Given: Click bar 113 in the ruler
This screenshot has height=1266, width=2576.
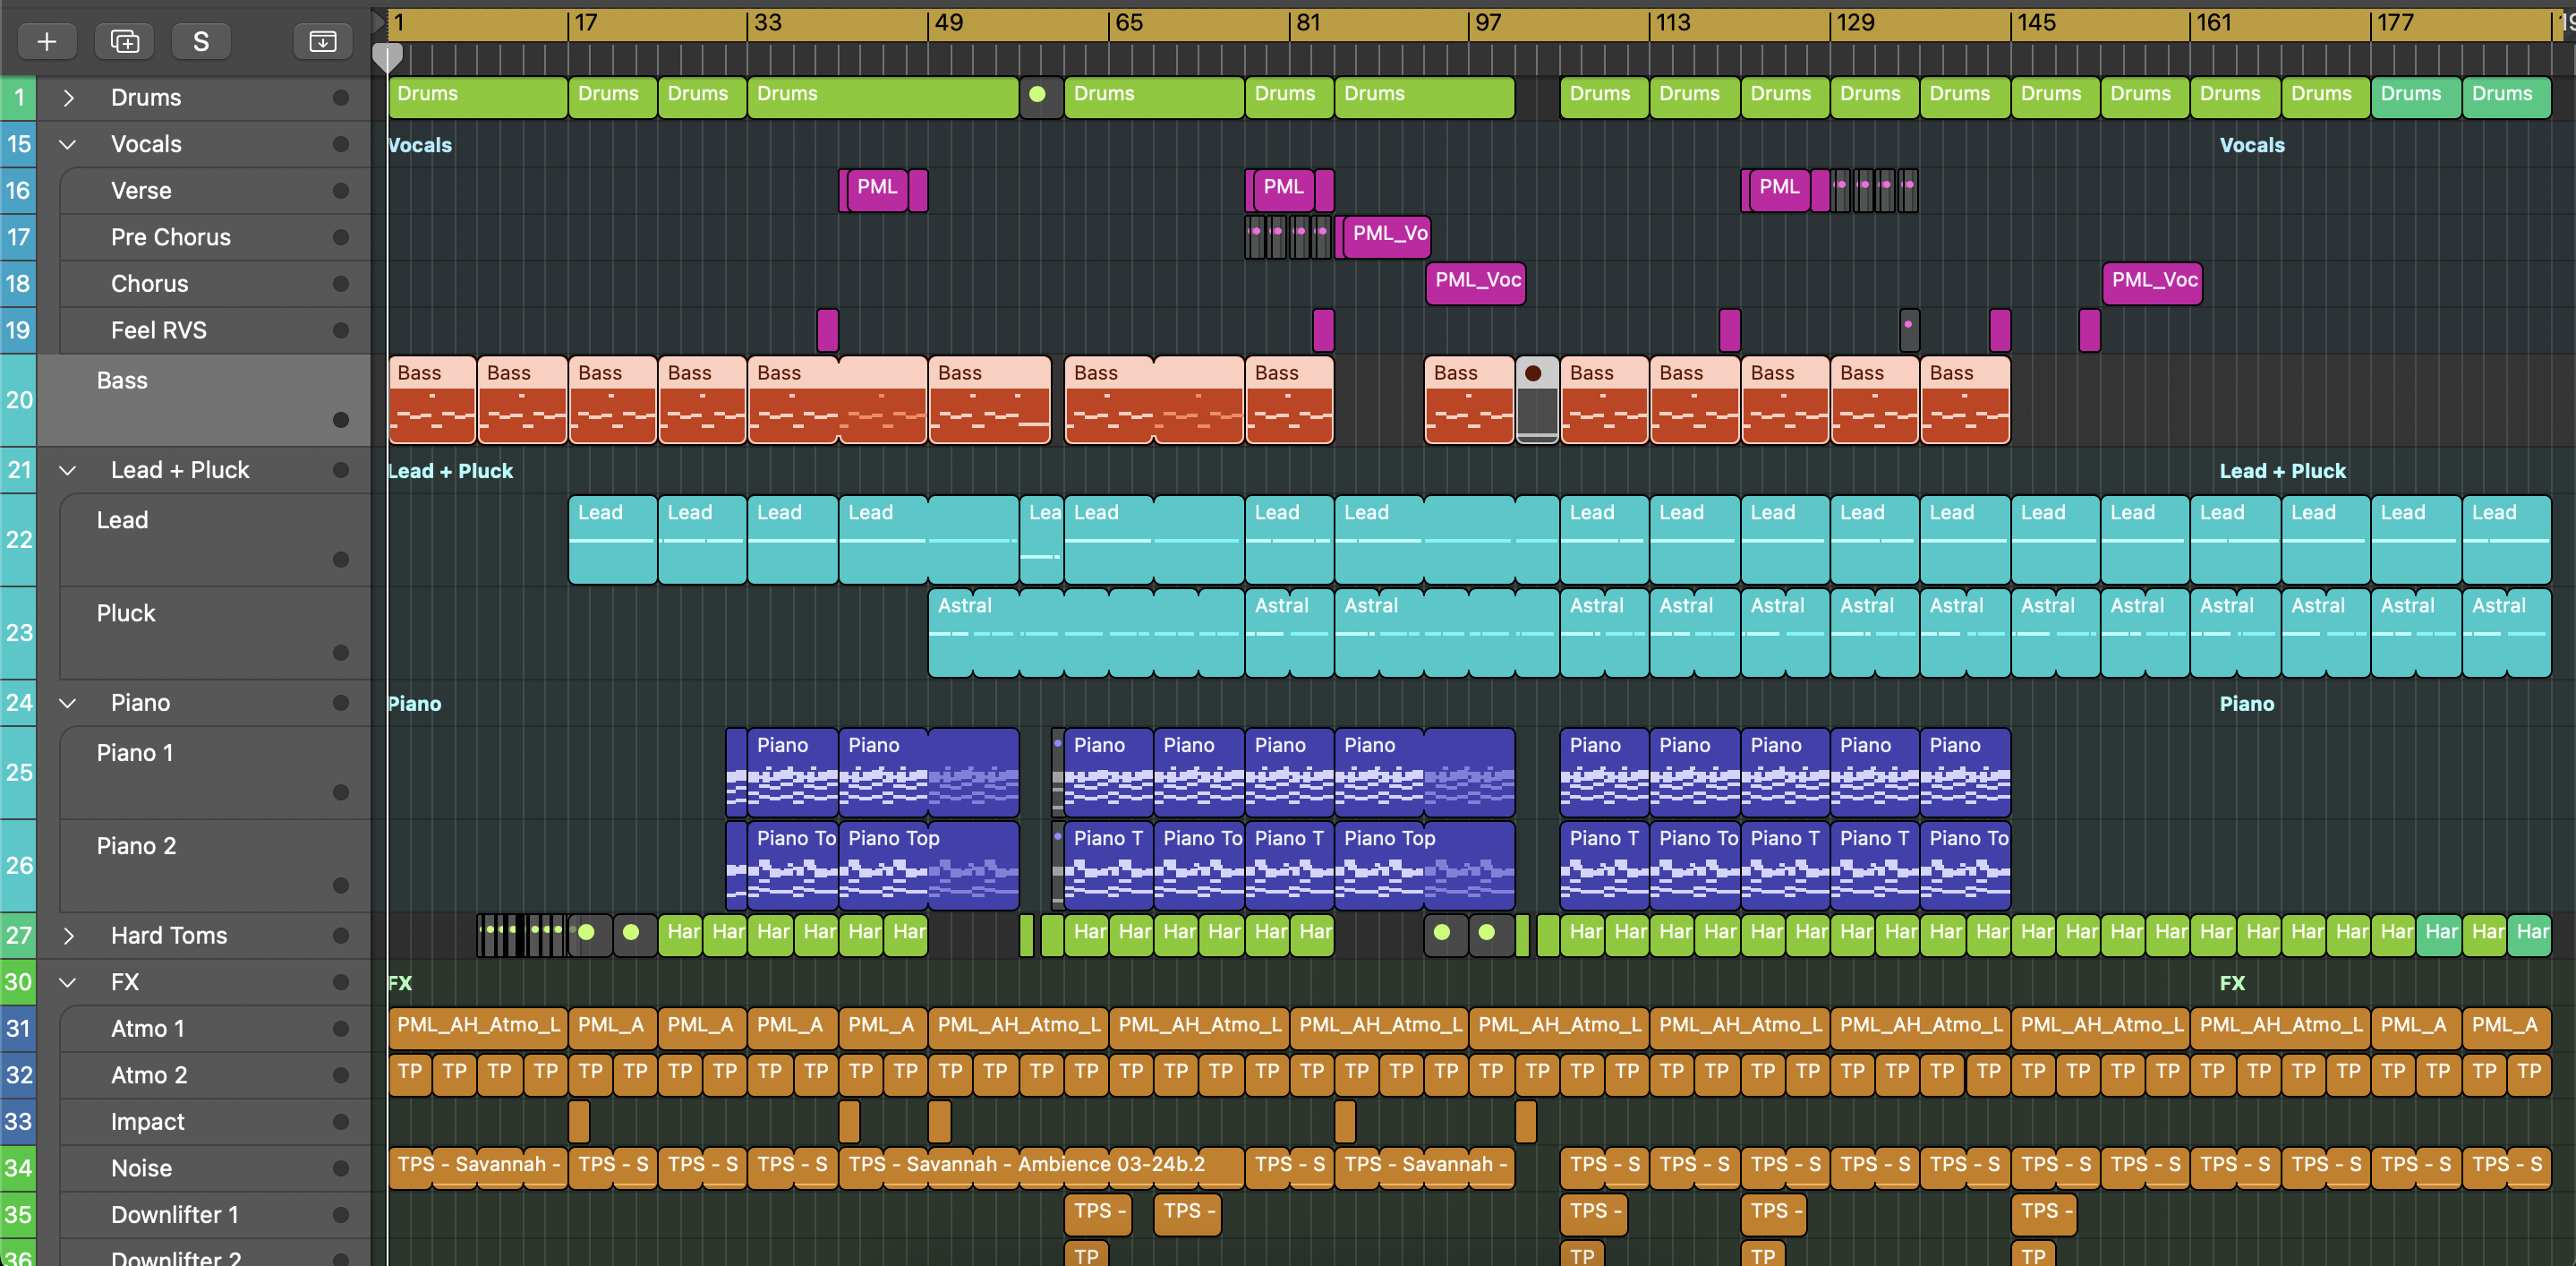Looking at the screenshot, I should click(x=1673, y=22).
